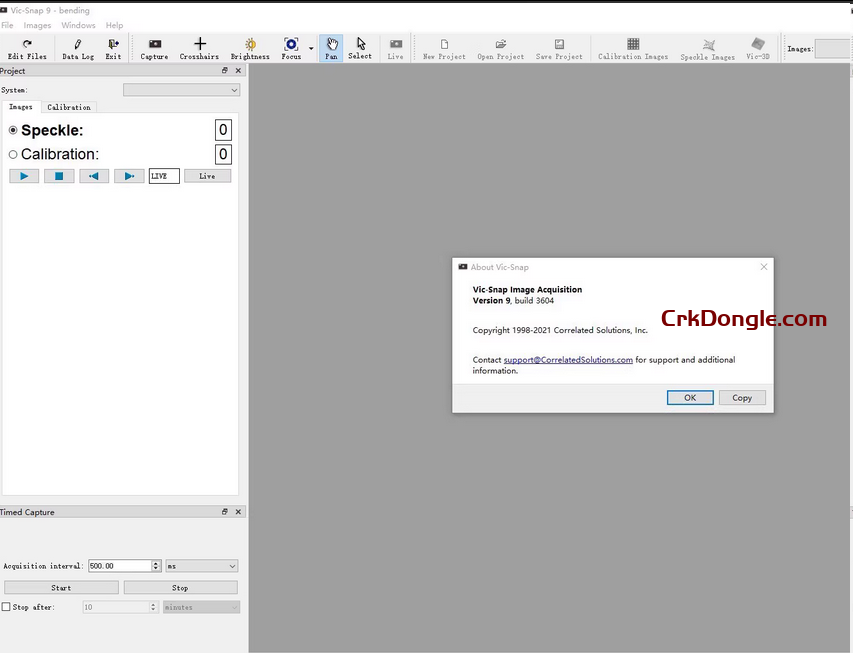Enable the Crosshairs tool
853x653 pixels.
[x=199, y=48]
